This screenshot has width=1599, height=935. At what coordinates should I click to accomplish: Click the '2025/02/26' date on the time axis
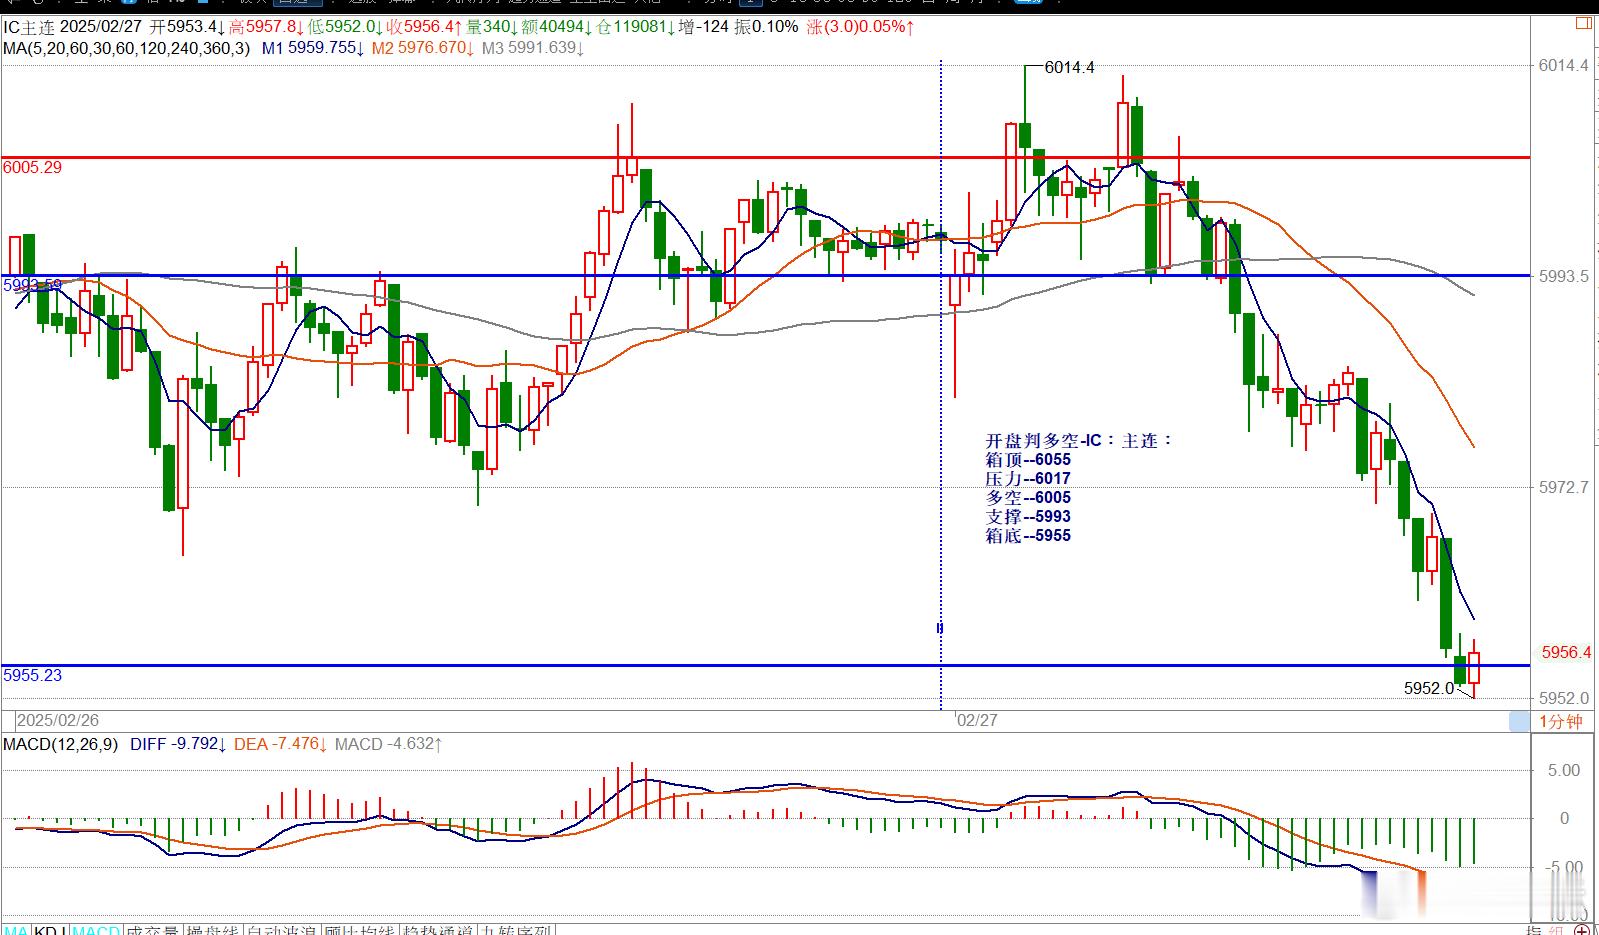click(58, 720)
